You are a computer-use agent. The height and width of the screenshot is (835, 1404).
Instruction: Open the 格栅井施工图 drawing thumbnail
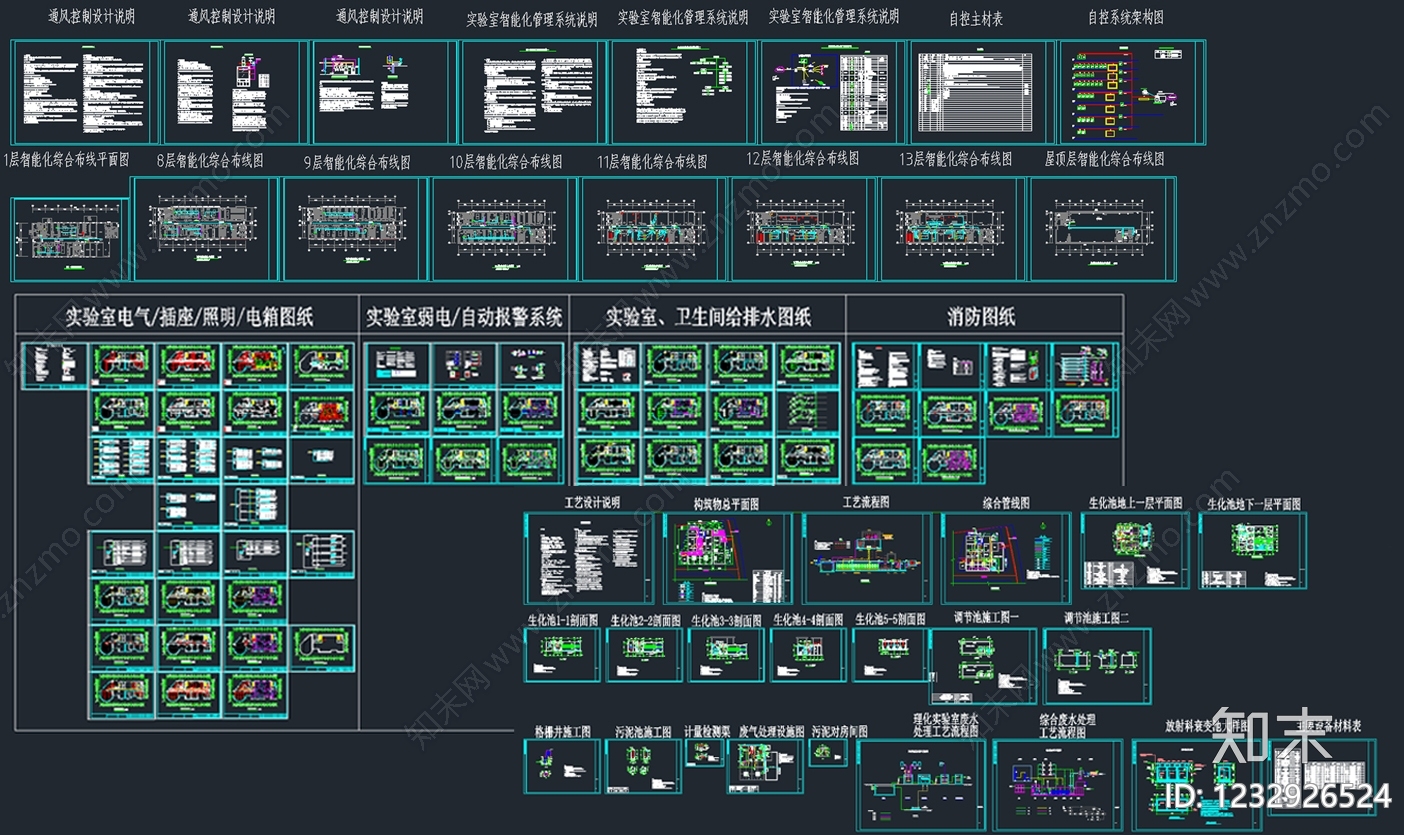point(562,767)
